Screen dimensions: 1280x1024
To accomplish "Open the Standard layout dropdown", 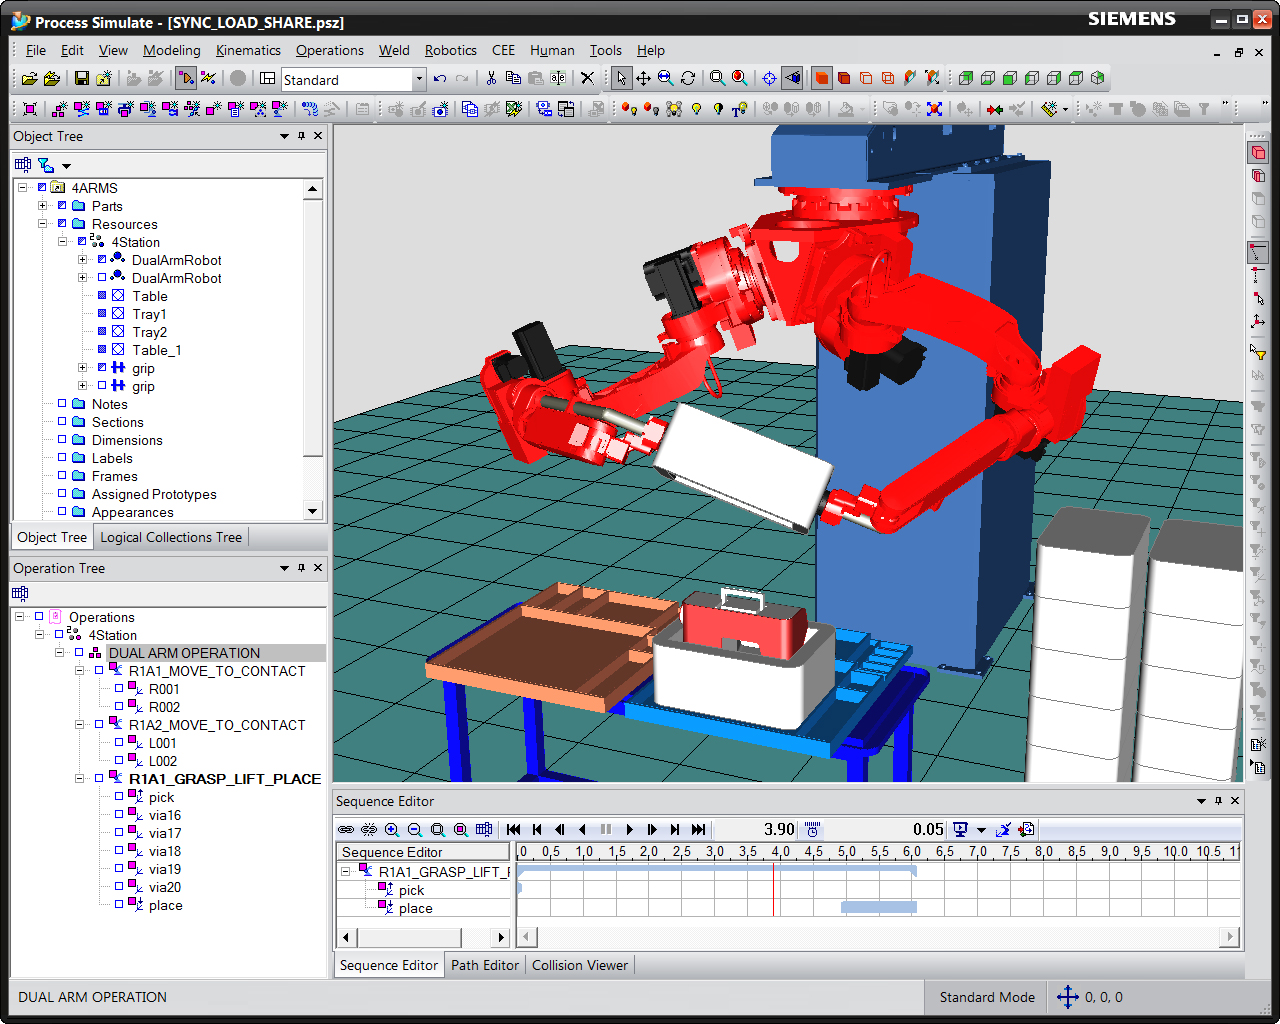I will pyautogui.click(x=419, y=79).
